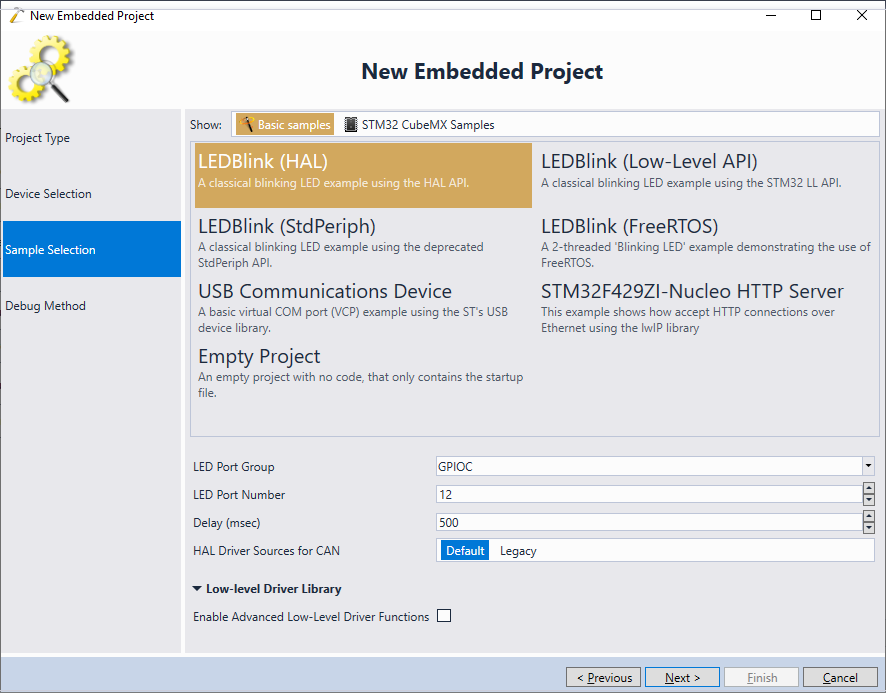The image size is (886, 693).
Task: Increment the Delay (msec) value
Action: 868,517
